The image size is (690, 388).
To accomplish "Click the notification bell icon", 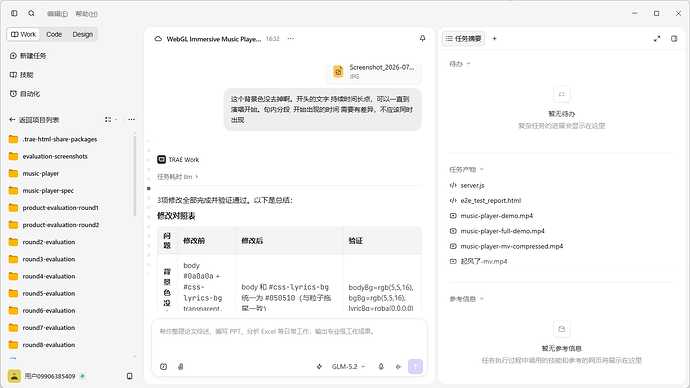I will (422, 39).
